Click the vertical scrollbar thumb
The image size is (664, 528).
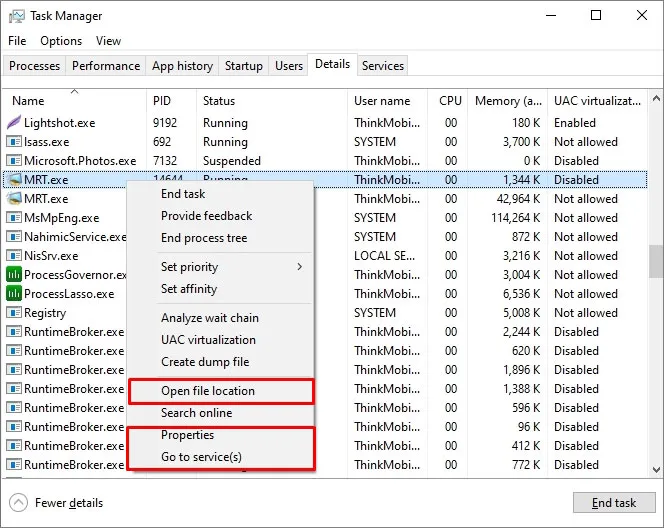click(x=656, y=261)
